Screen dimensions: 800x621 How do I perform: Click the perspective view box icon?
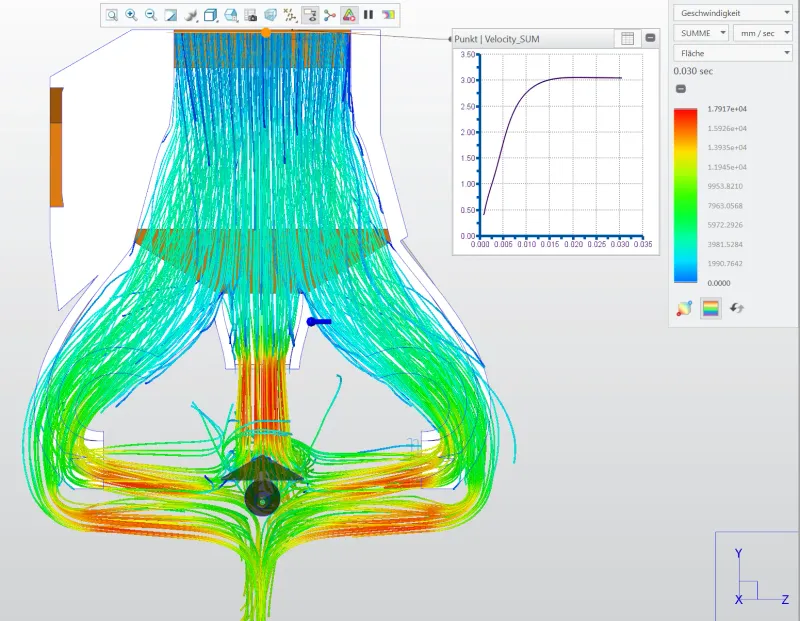(270, 15)
